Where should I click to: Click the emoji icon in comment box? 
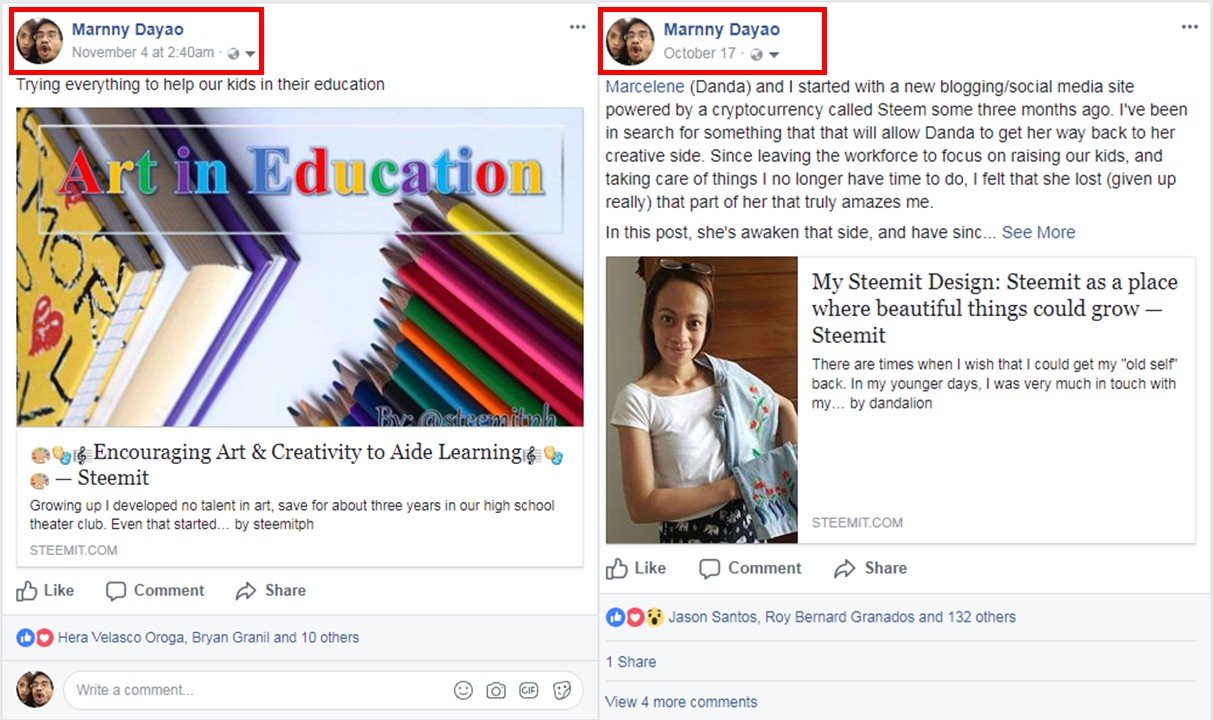(x=463, y=690)
